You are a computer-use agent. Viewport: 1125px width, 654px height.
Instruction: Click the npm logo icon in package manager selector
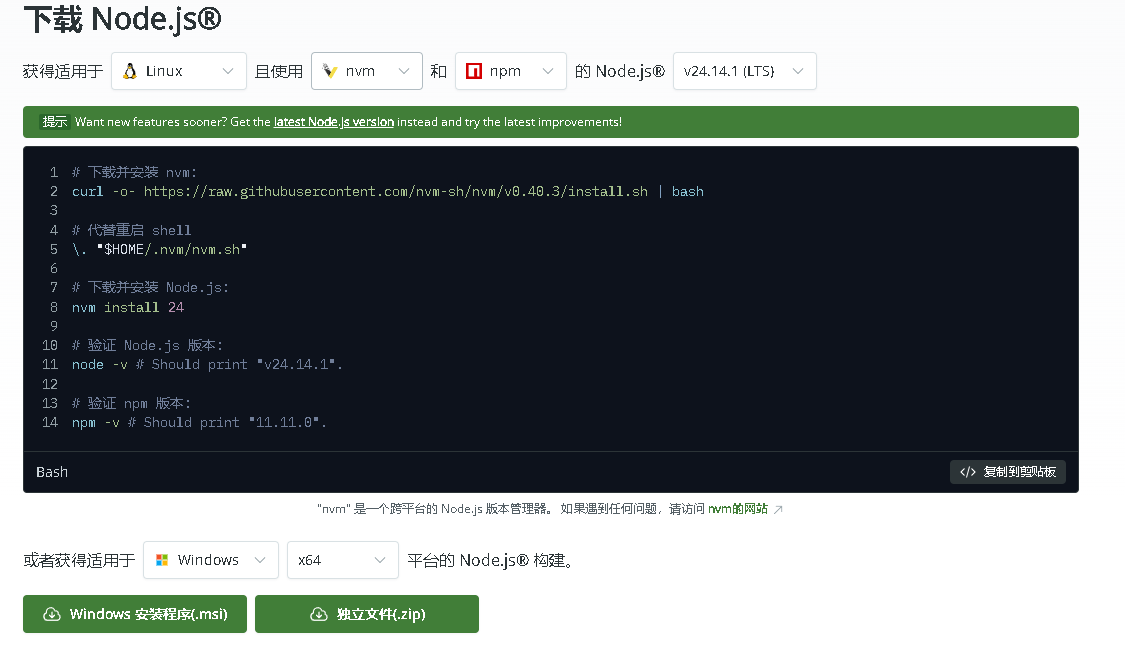pos(474,71)
